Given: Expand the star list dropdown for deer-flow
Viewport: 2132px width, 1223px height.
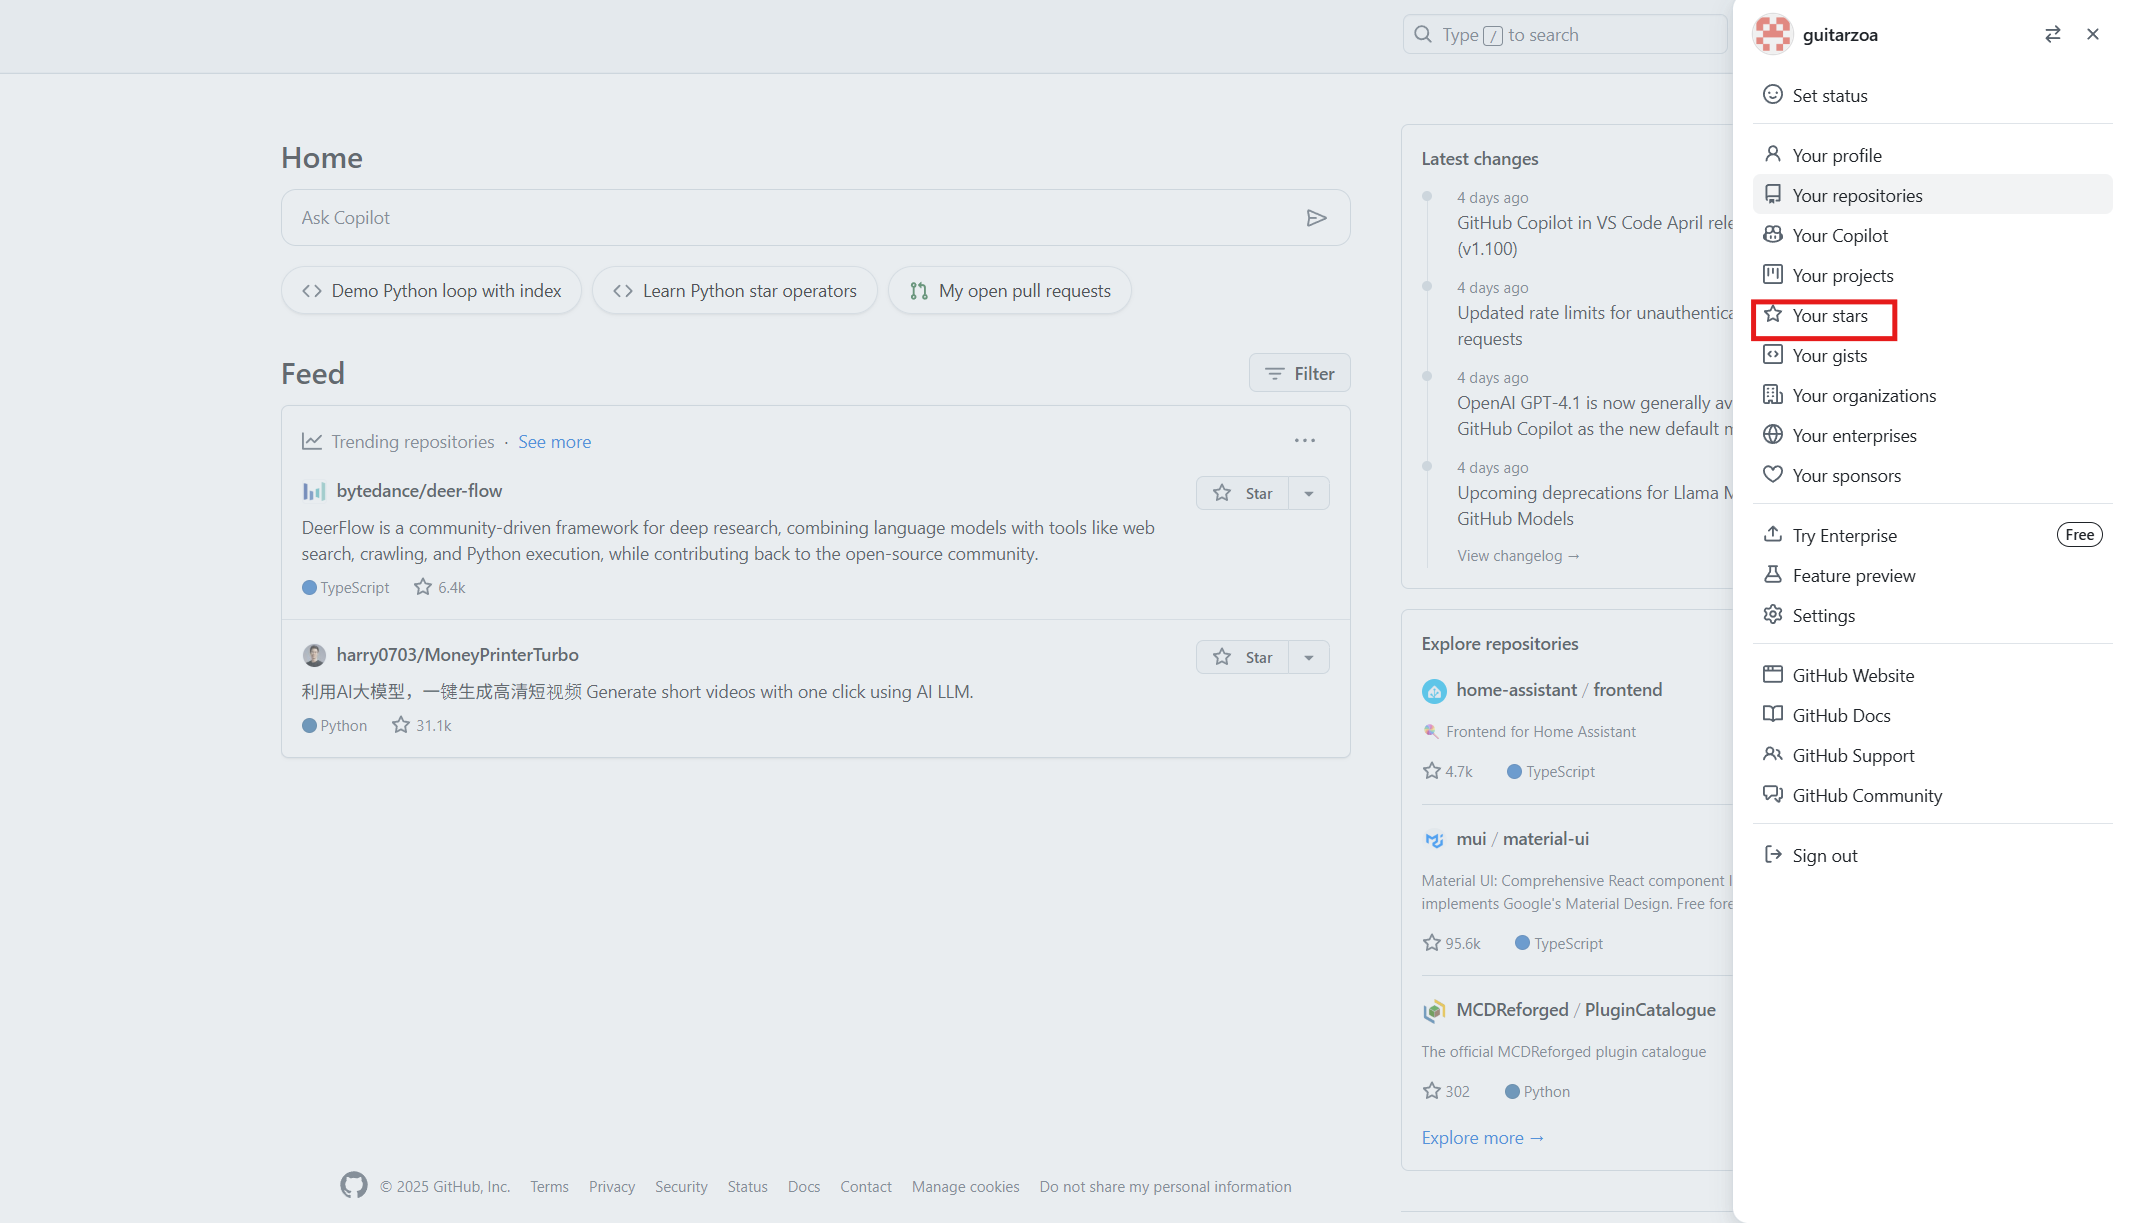Looking at the screenshot, I should tap(1309, 493).
